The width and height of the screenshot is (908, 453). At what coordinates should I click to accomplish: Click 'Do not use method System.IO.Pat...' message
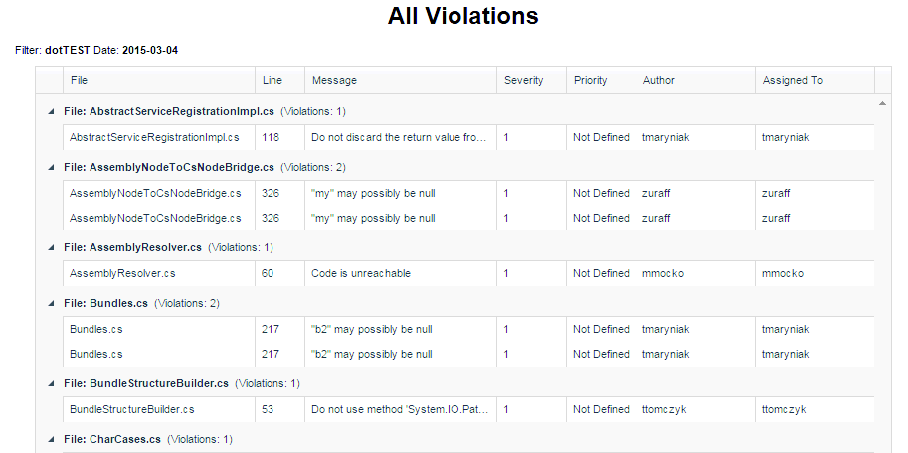(400, 410)
